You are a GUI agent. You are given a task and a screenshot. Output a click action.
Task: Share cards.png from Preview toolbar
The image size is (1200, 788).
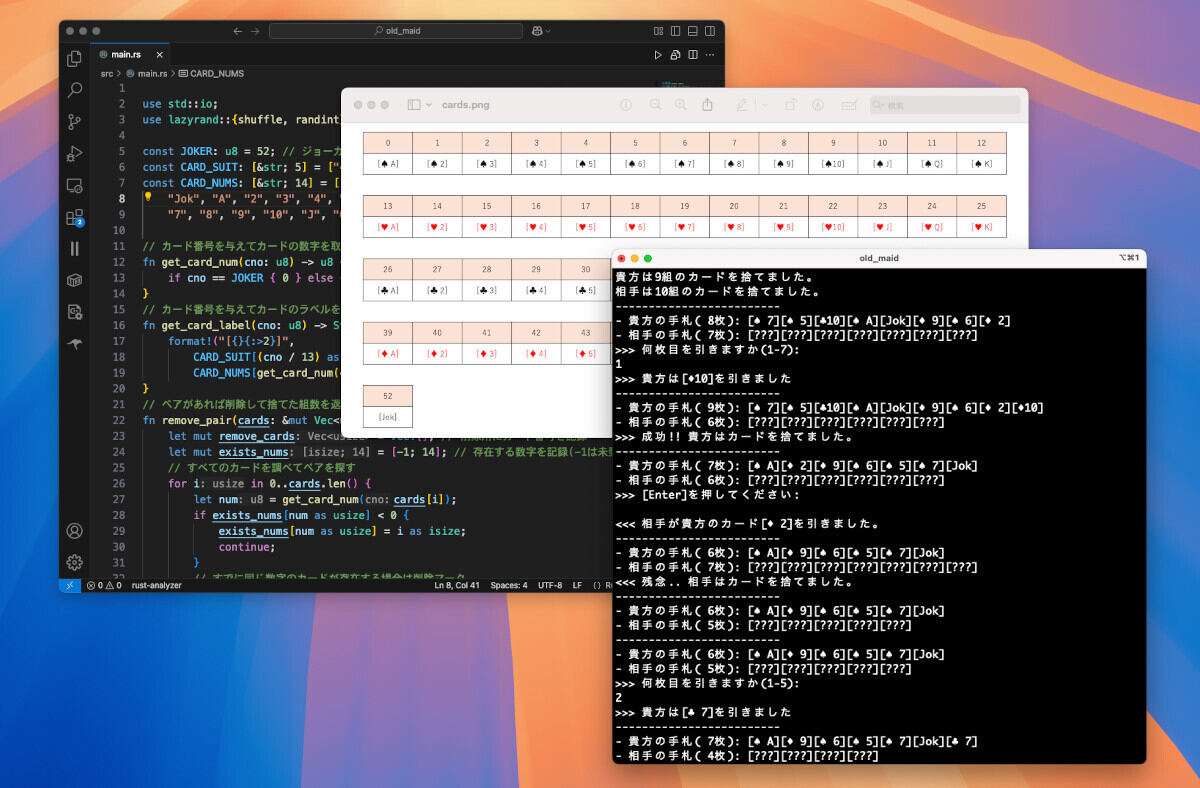coord(708,105)
